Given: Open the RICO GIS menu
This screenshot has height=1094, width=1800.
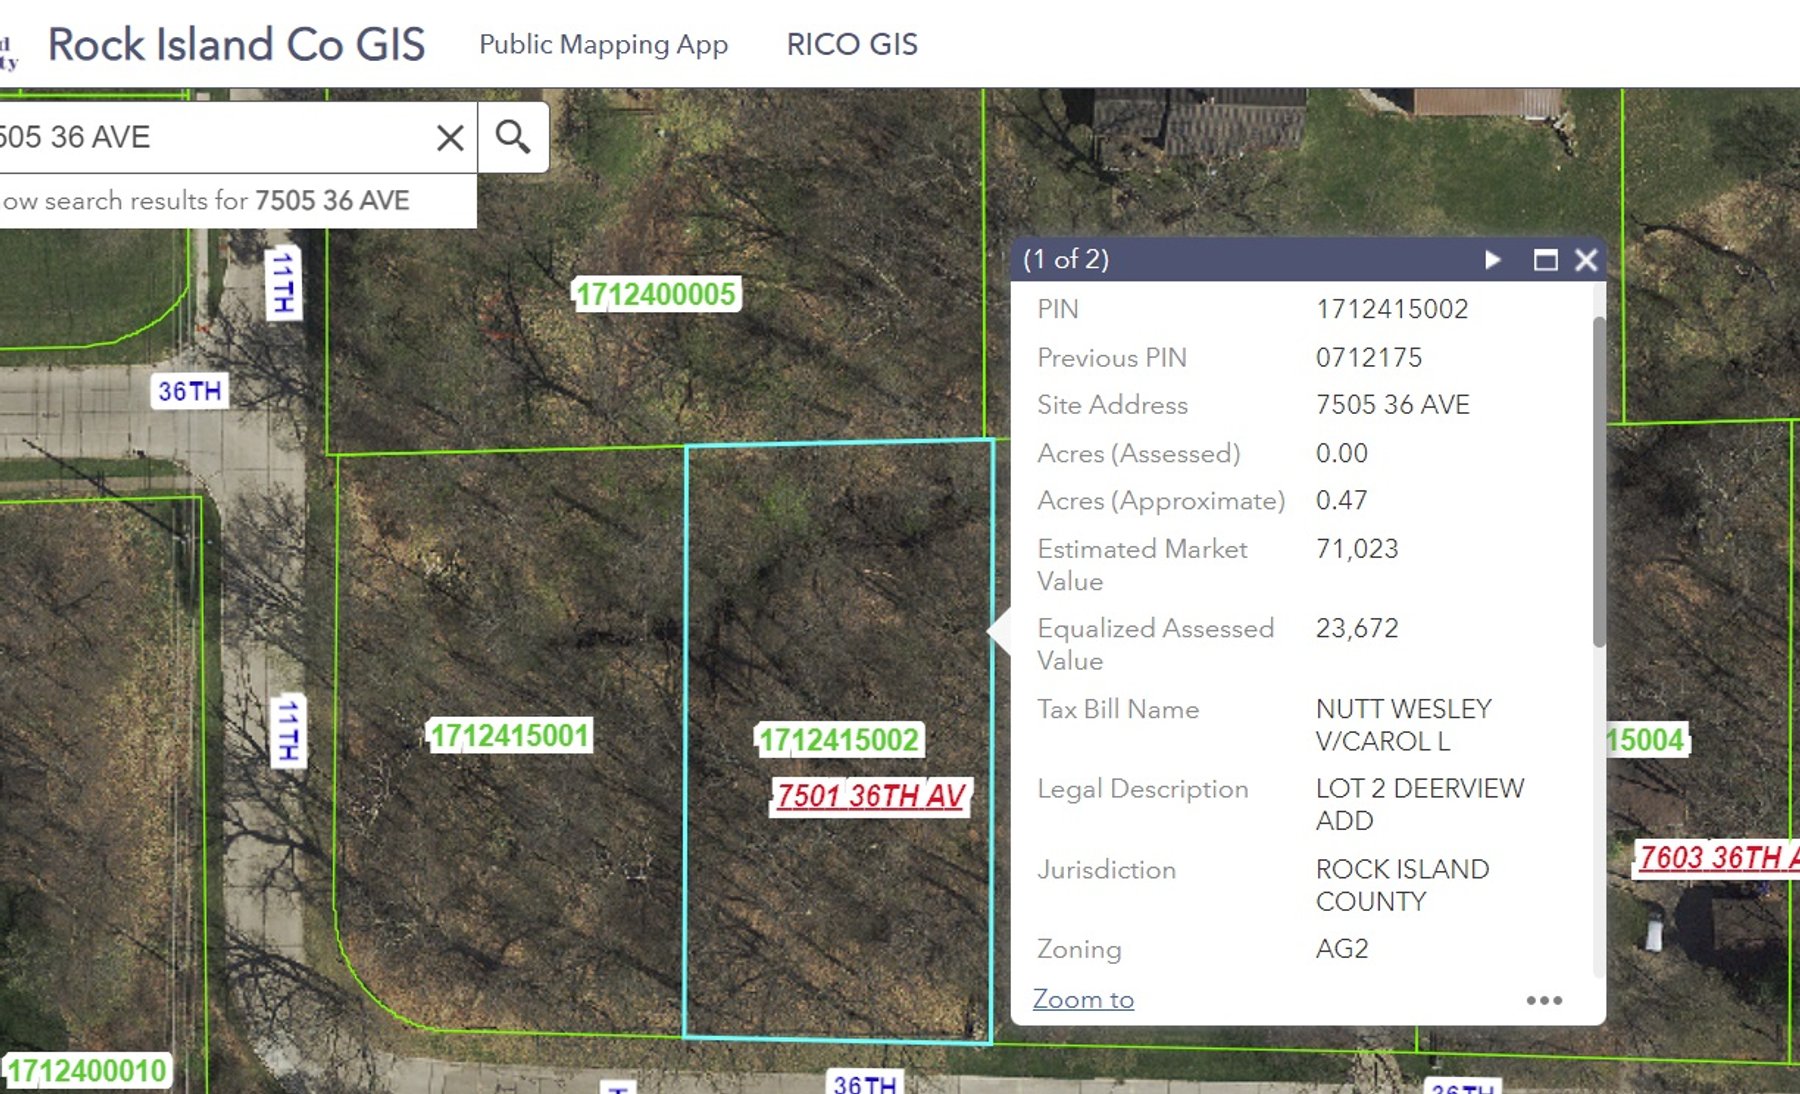Looking at the screenshot, I should [851, 44].
